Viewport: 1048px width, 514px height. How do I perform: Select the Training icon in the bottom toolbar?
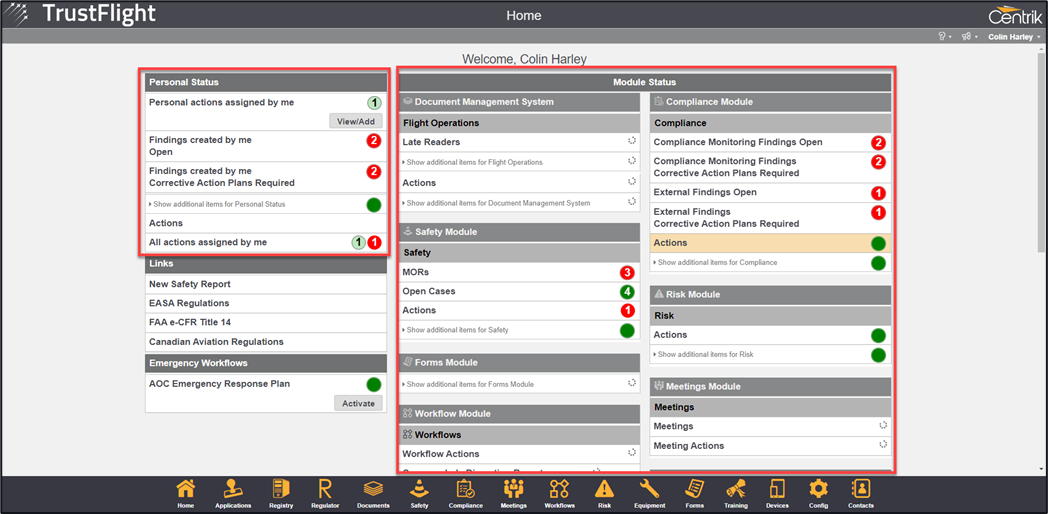tap(736, 491)
